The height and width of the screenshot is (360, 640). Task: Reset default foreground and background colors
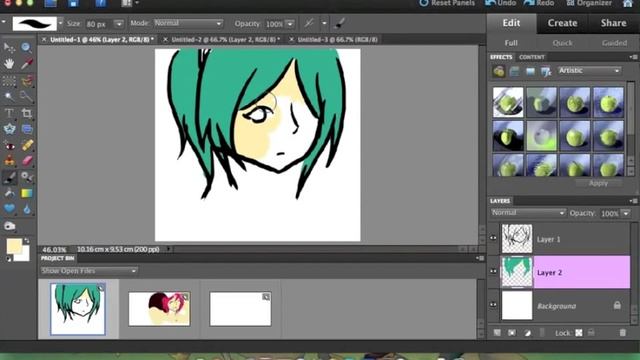tap(9, 259)
